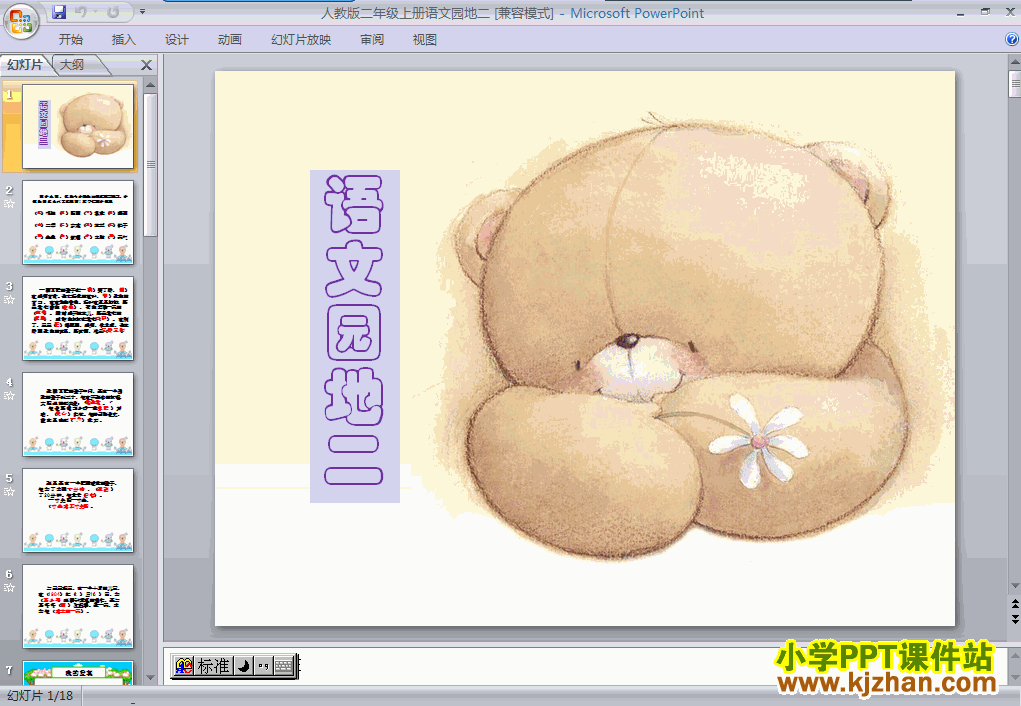Screen dimensions: 1021x706
Task: Select slide 4 thumbnail
Action: pyautogui.click(x=78, y=414)
